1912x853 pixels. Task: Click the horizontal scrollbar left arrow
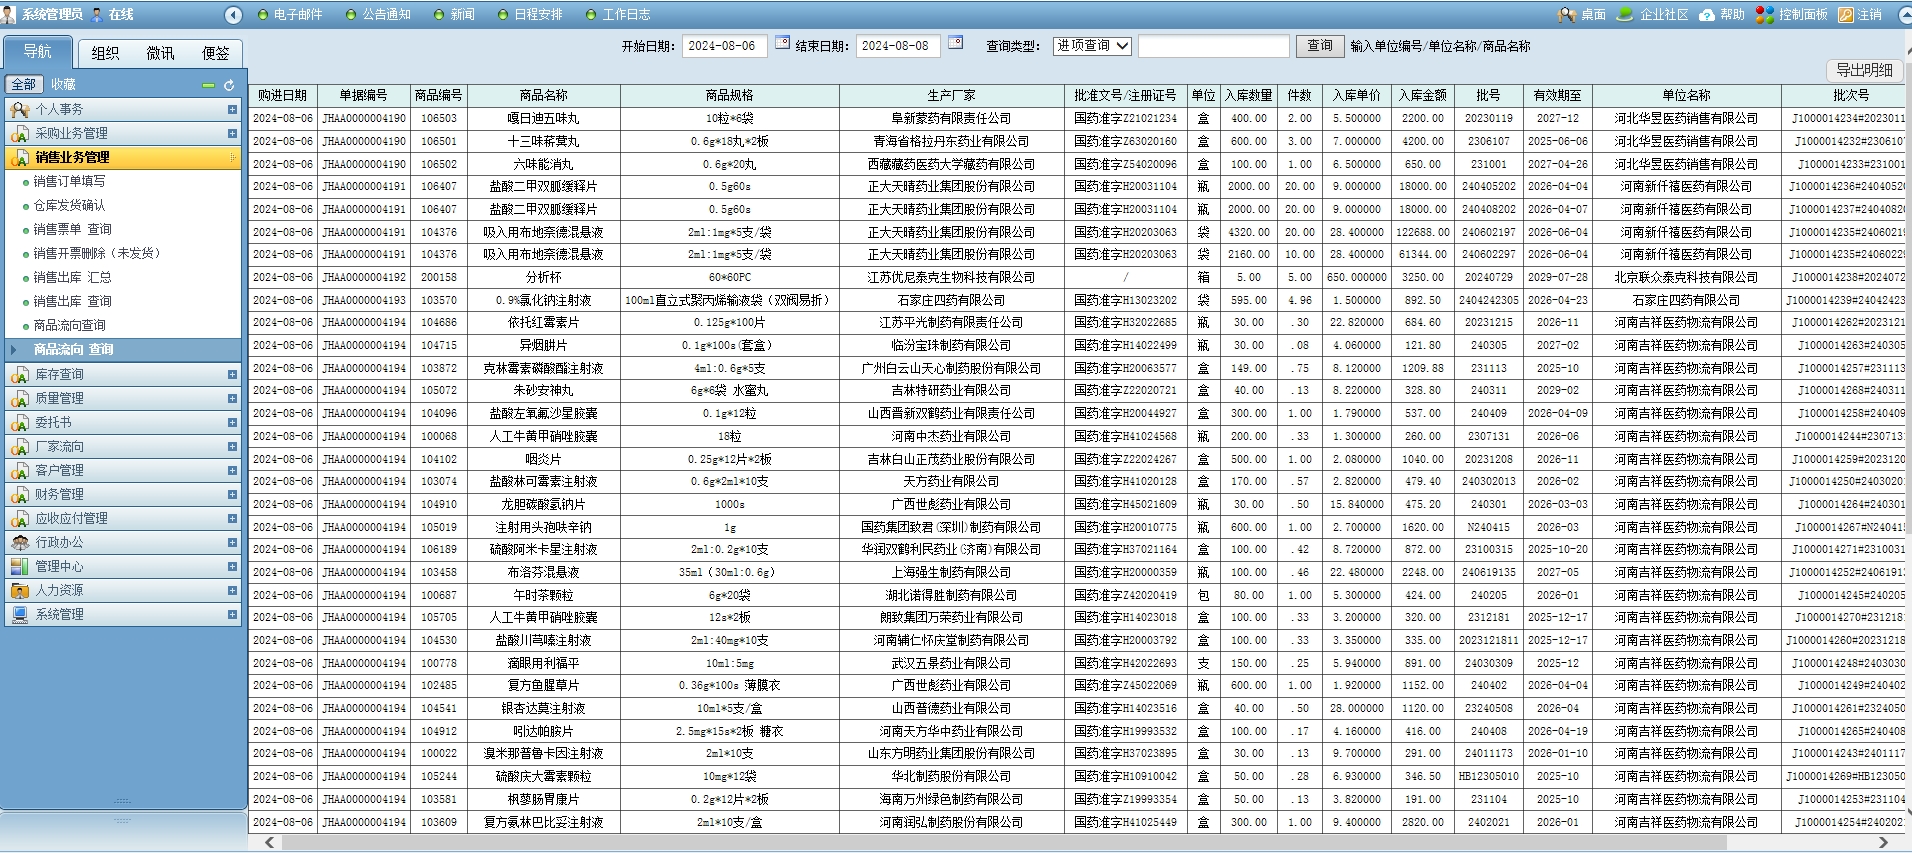(x=269, y=843)
